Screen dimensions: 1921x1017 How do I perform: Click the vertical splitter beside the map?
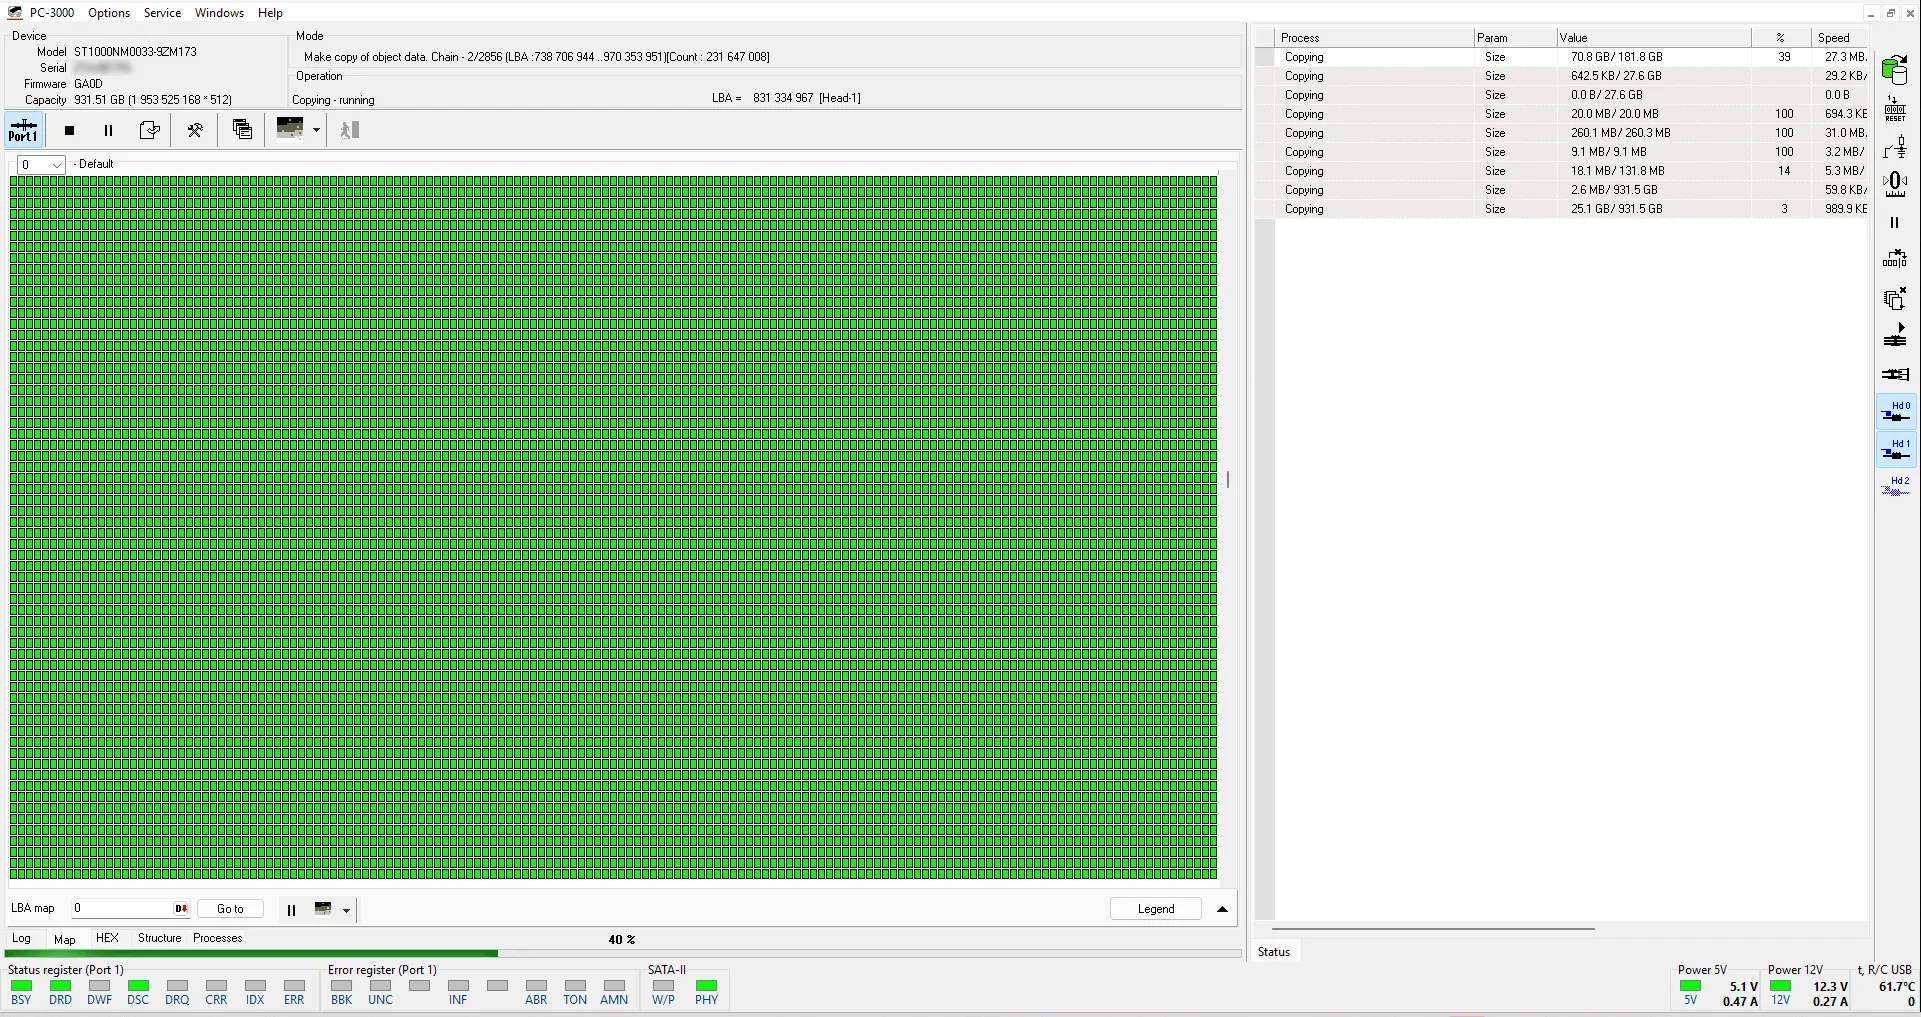pyautogui.click(x=1228, y=479)
